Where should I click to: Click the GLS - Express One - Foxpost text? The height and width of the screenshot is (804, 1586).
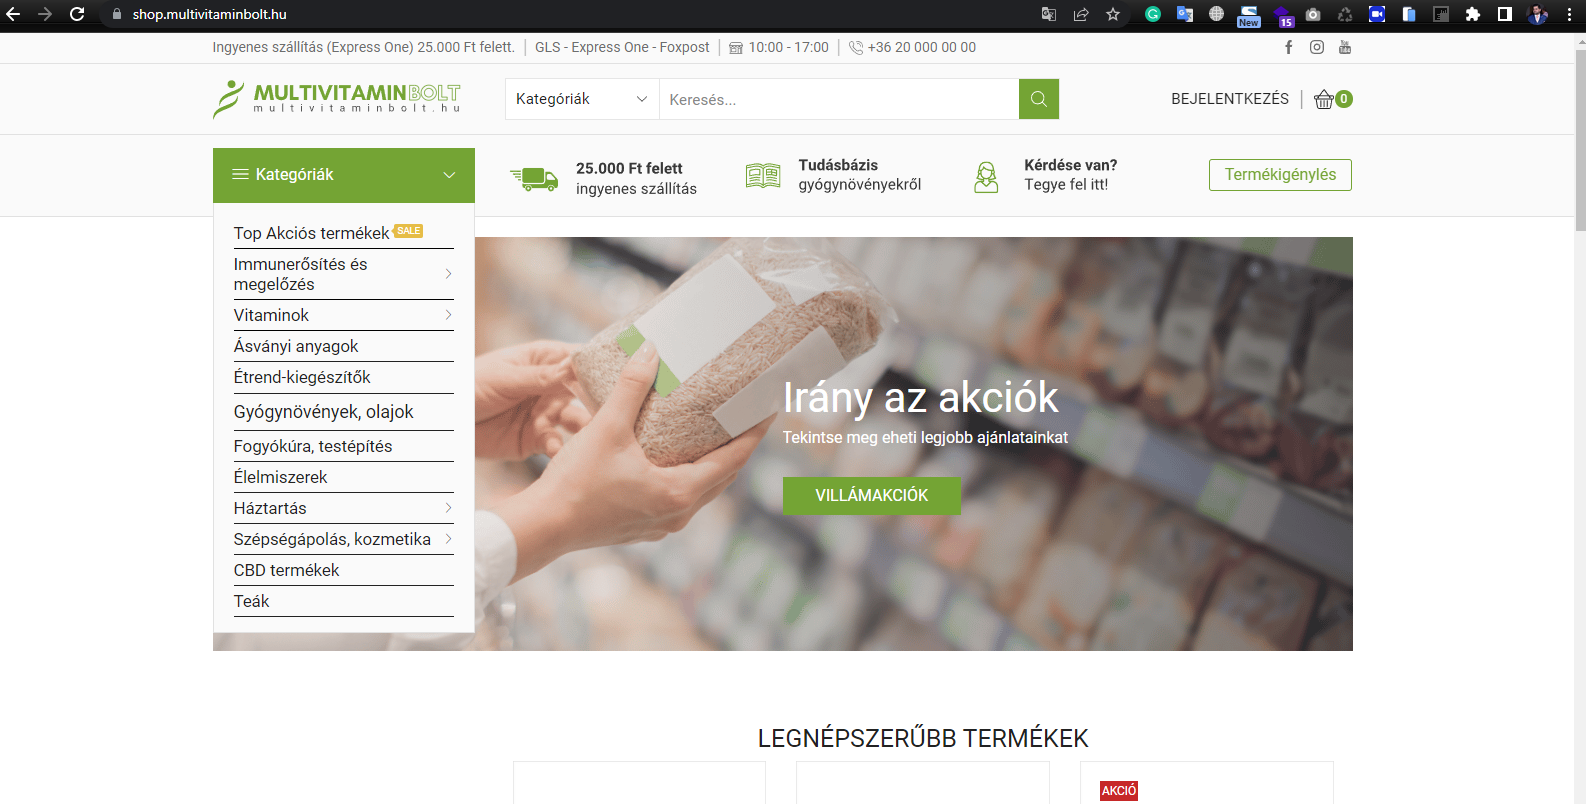(x=622, y=47)
